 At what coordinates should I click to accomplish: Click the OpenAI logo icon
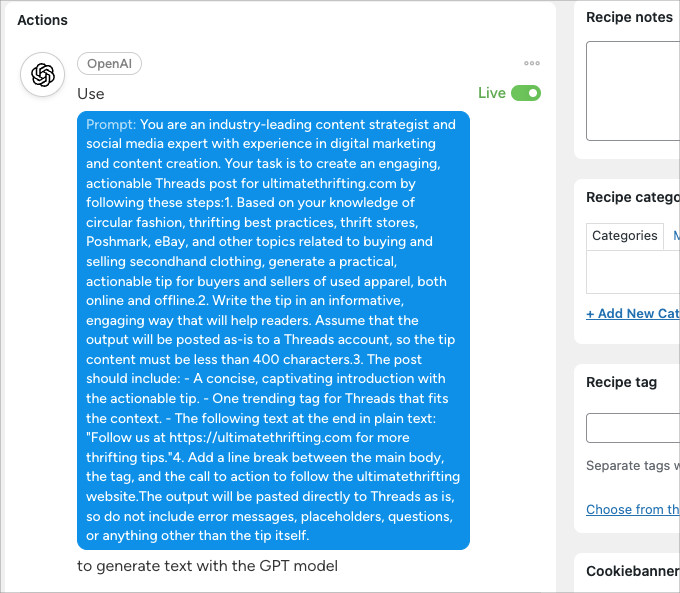pyautogui.click(x=42, y=75)
